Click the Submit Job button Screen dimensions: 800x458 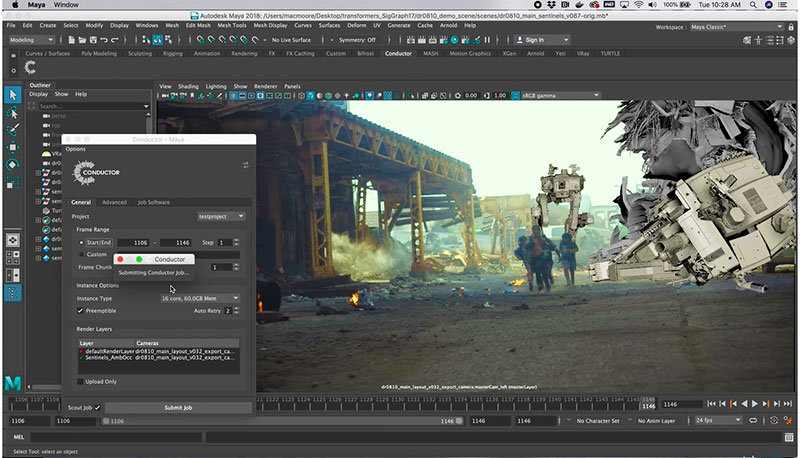pos(179,408)
